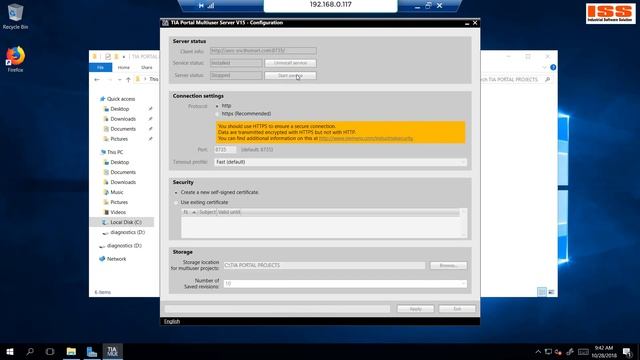Open Downloads under Quick access

click(x=123, y=119)
